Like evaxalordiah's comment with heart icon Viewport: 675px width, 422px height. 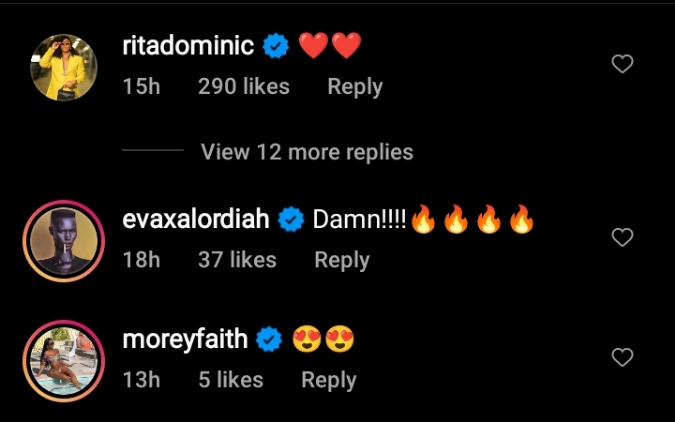622,238
